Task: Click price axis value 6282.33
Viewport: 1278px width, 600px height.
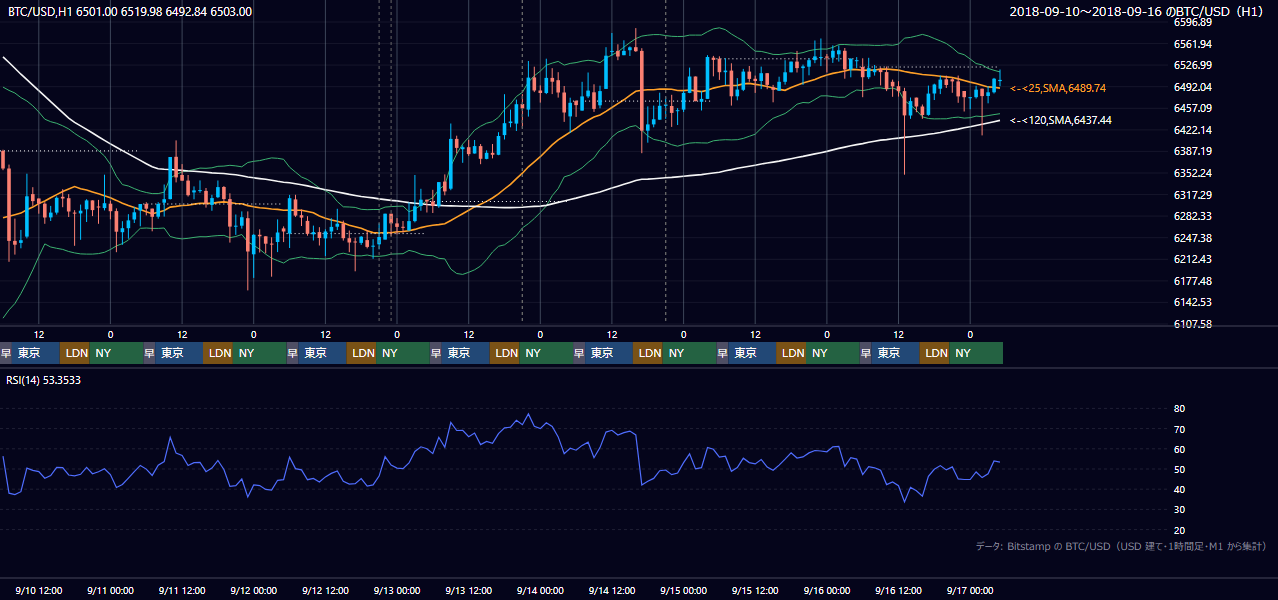Action: 1193,216
